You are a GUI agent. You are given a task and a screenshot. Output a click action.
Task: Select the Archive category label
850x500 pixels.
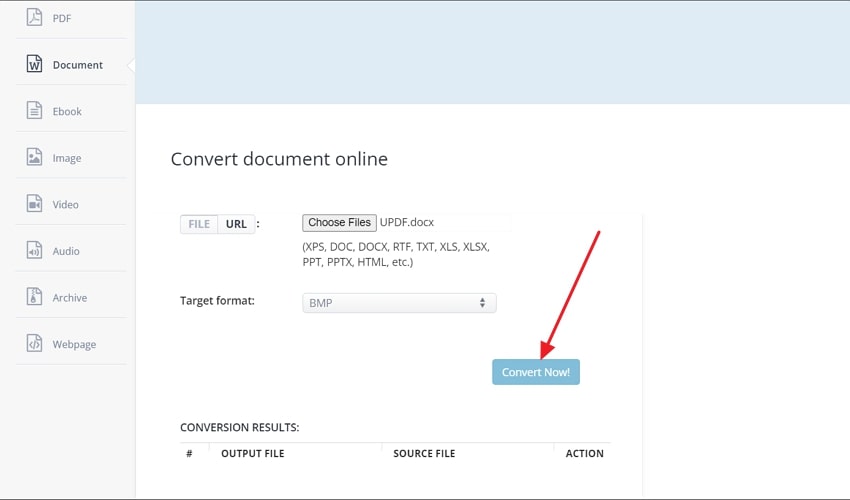point(70,298)
